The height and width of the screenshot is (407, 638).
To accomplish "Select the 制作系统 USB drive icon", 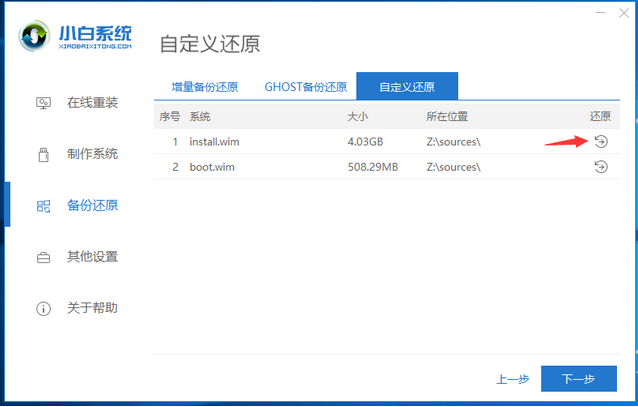I will (x=43, y=154).
